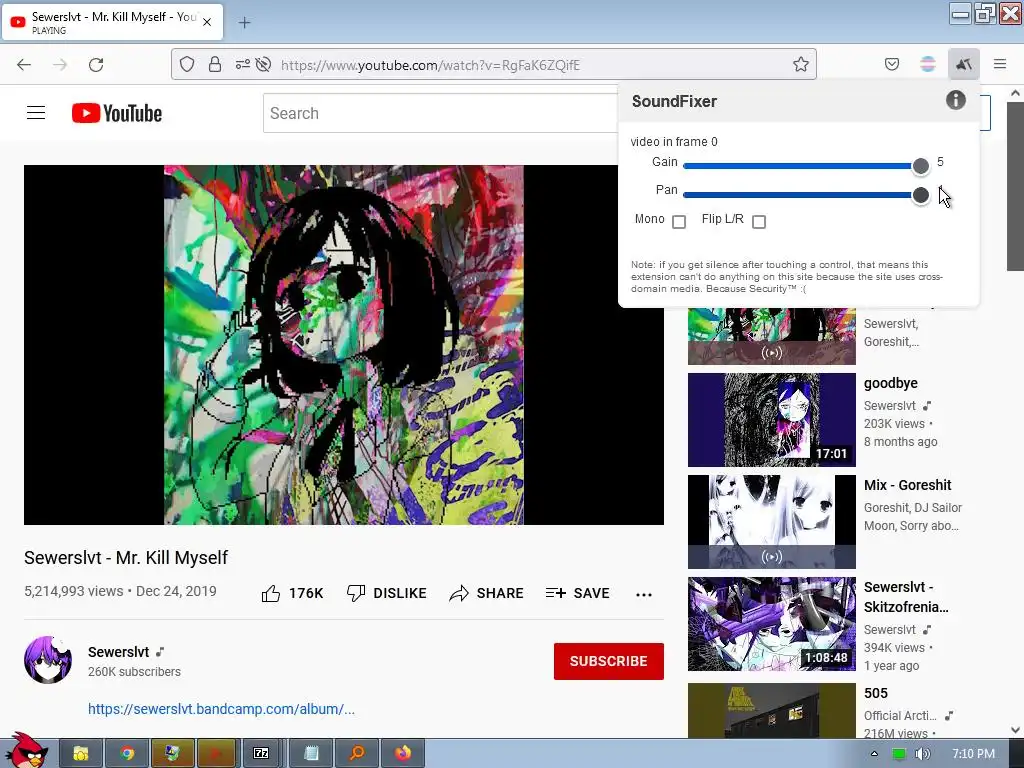Click the browser forward arrow
Screen dimensions: 1024x768
tap(60, 65)
